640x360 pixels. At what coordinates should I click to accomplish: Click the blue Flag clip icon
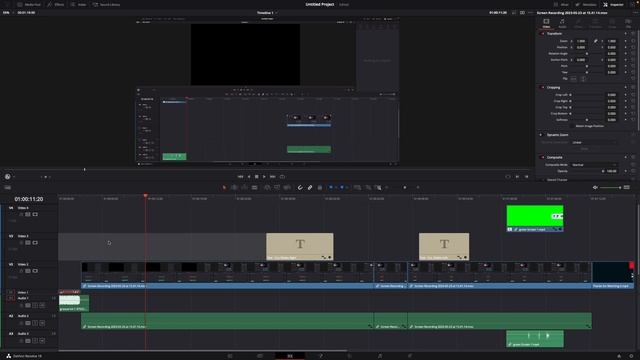(331, 187)
